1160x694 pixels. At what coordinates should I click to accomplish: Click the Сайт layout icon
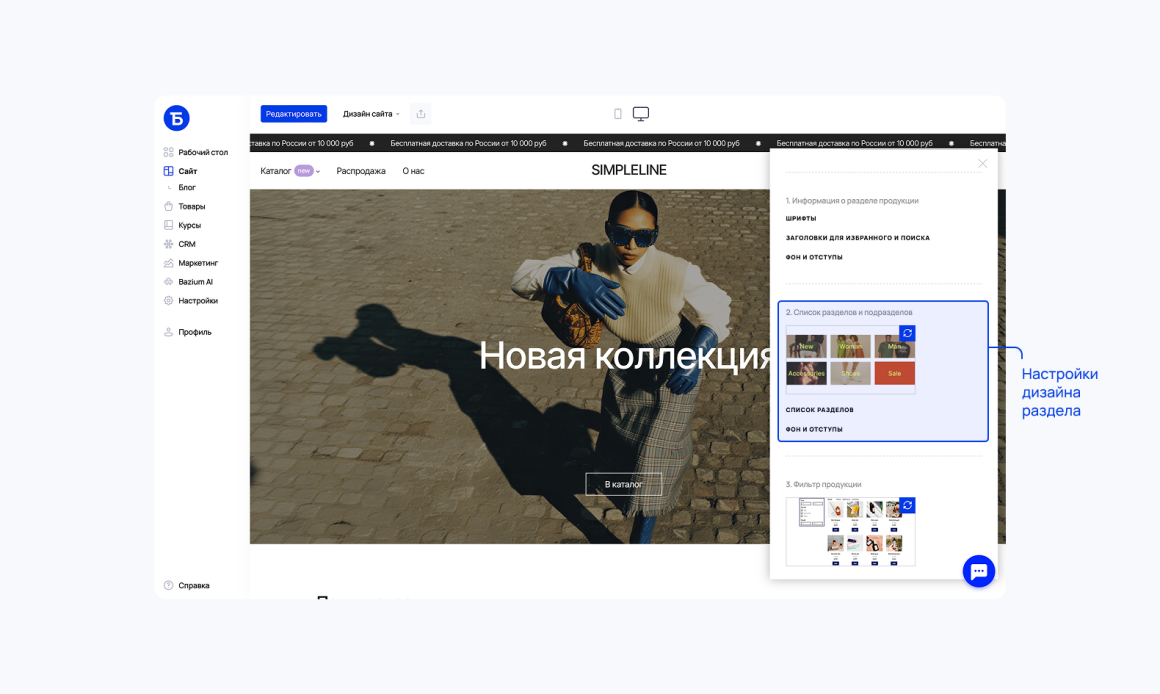(x=169, y=171)
